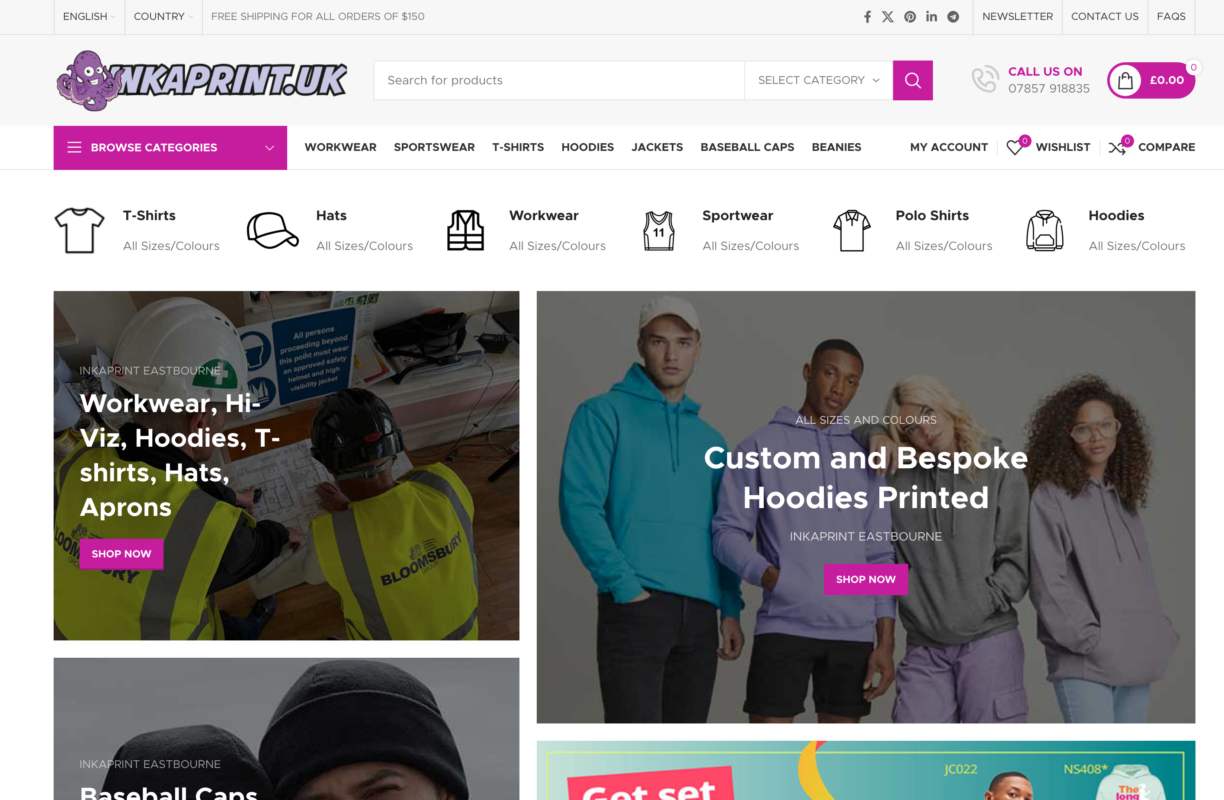The image size is (1224, 800).
Task: Open the shopping bag cart icon
Action: (1126, 80)
